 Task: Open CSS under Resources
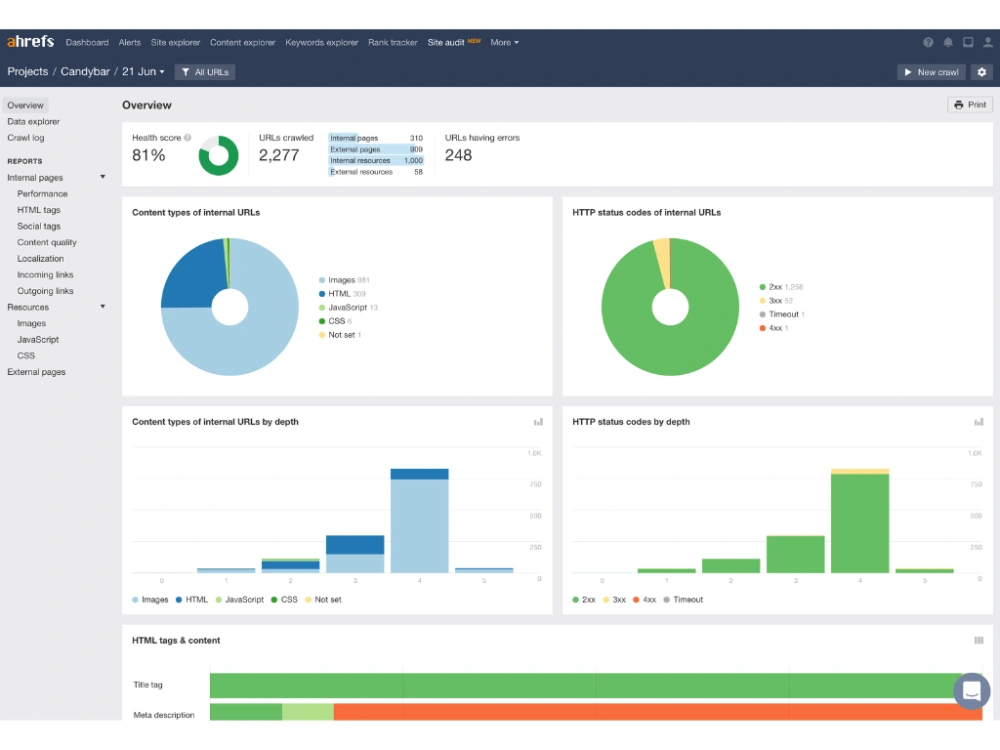point(26,356)
